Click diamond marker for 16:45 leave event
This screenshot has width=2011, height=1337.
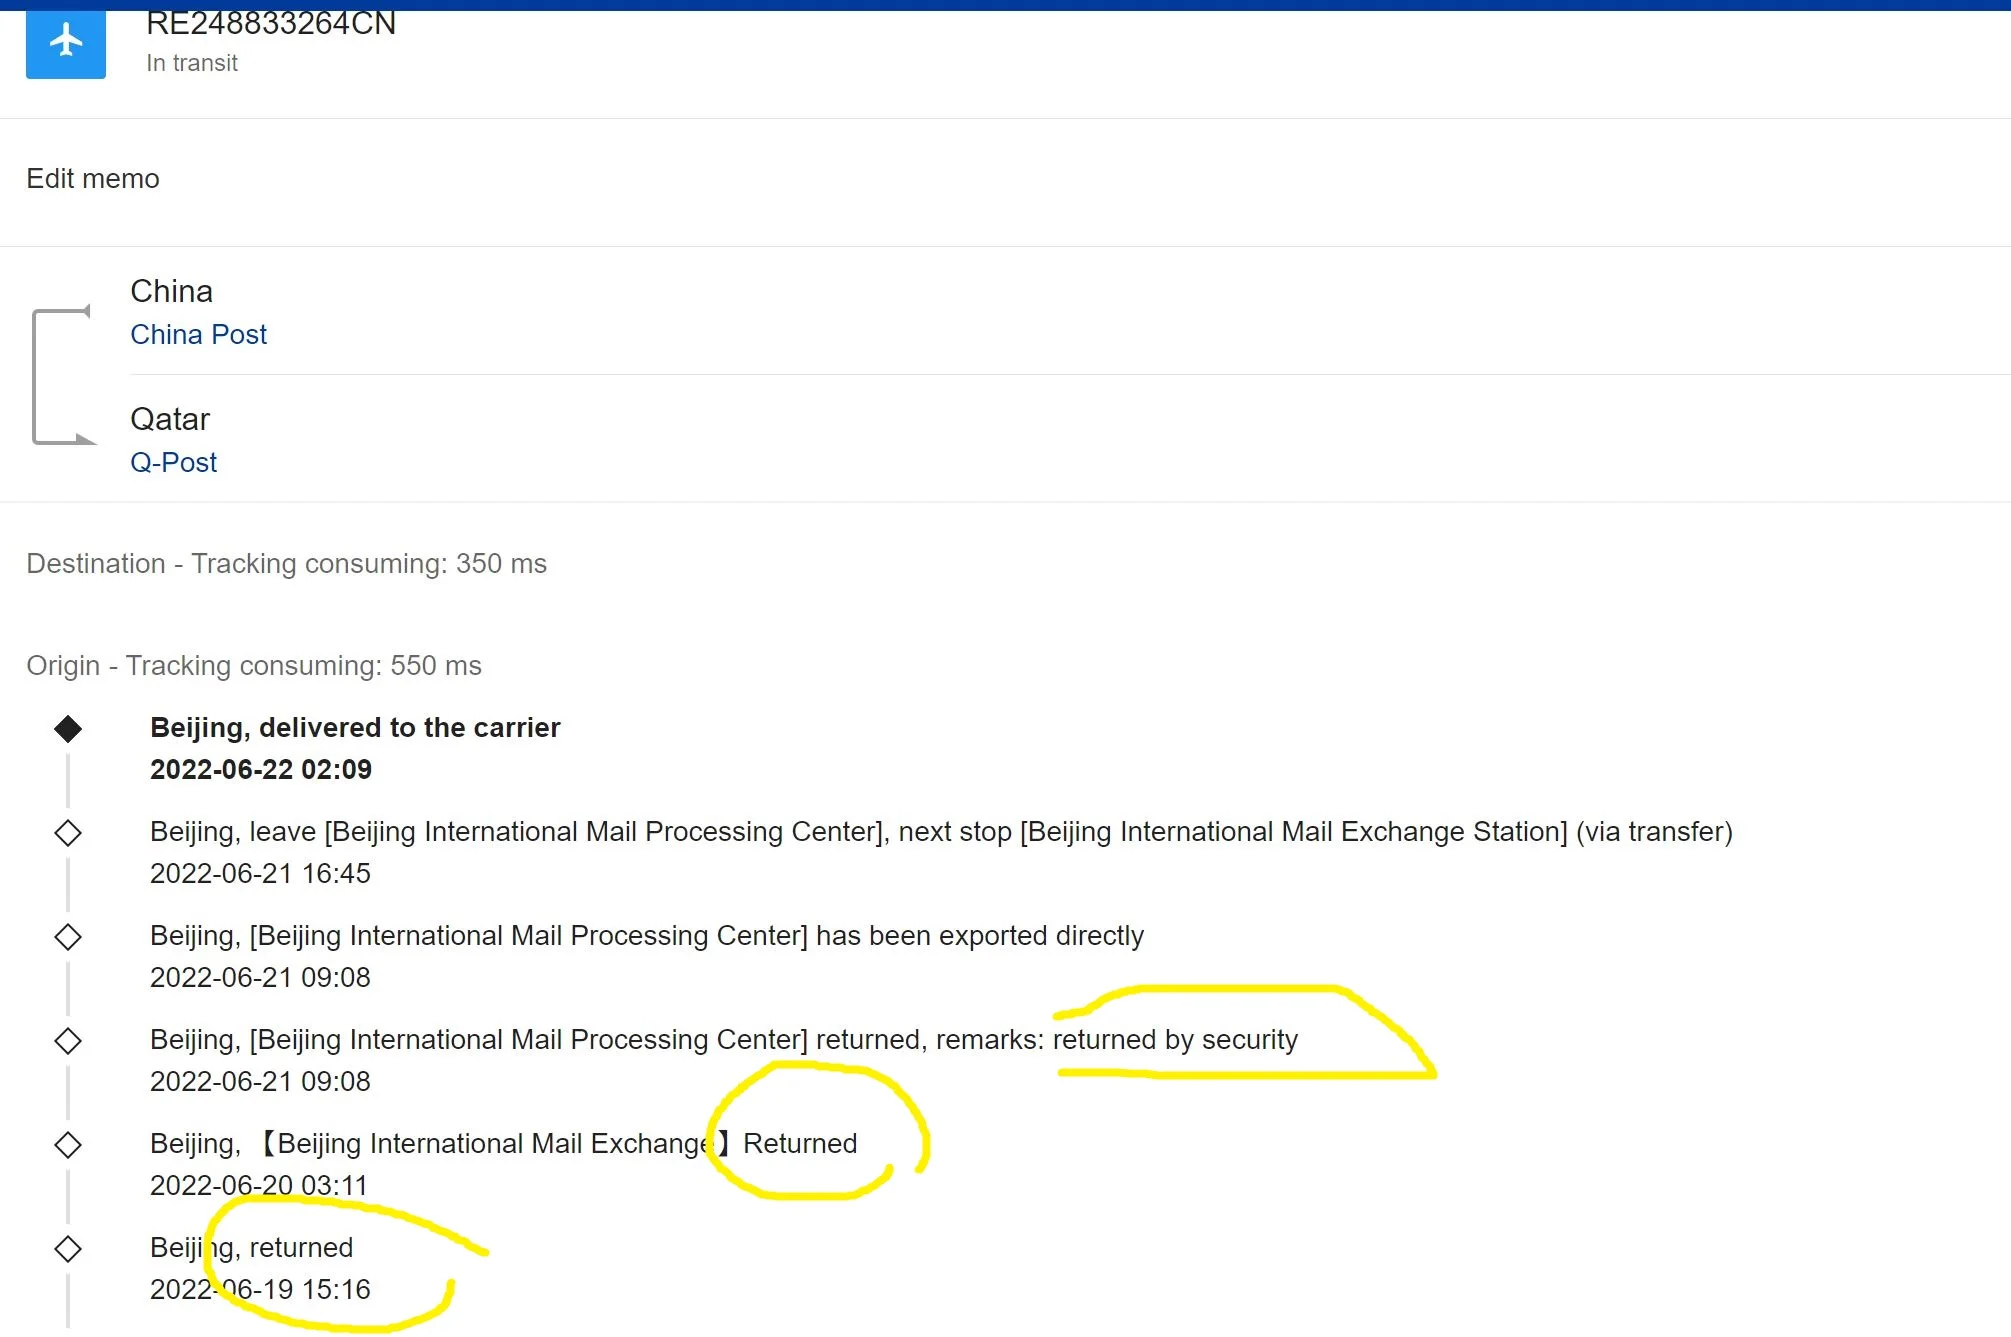pyautogui.click(x=68, y=833)
